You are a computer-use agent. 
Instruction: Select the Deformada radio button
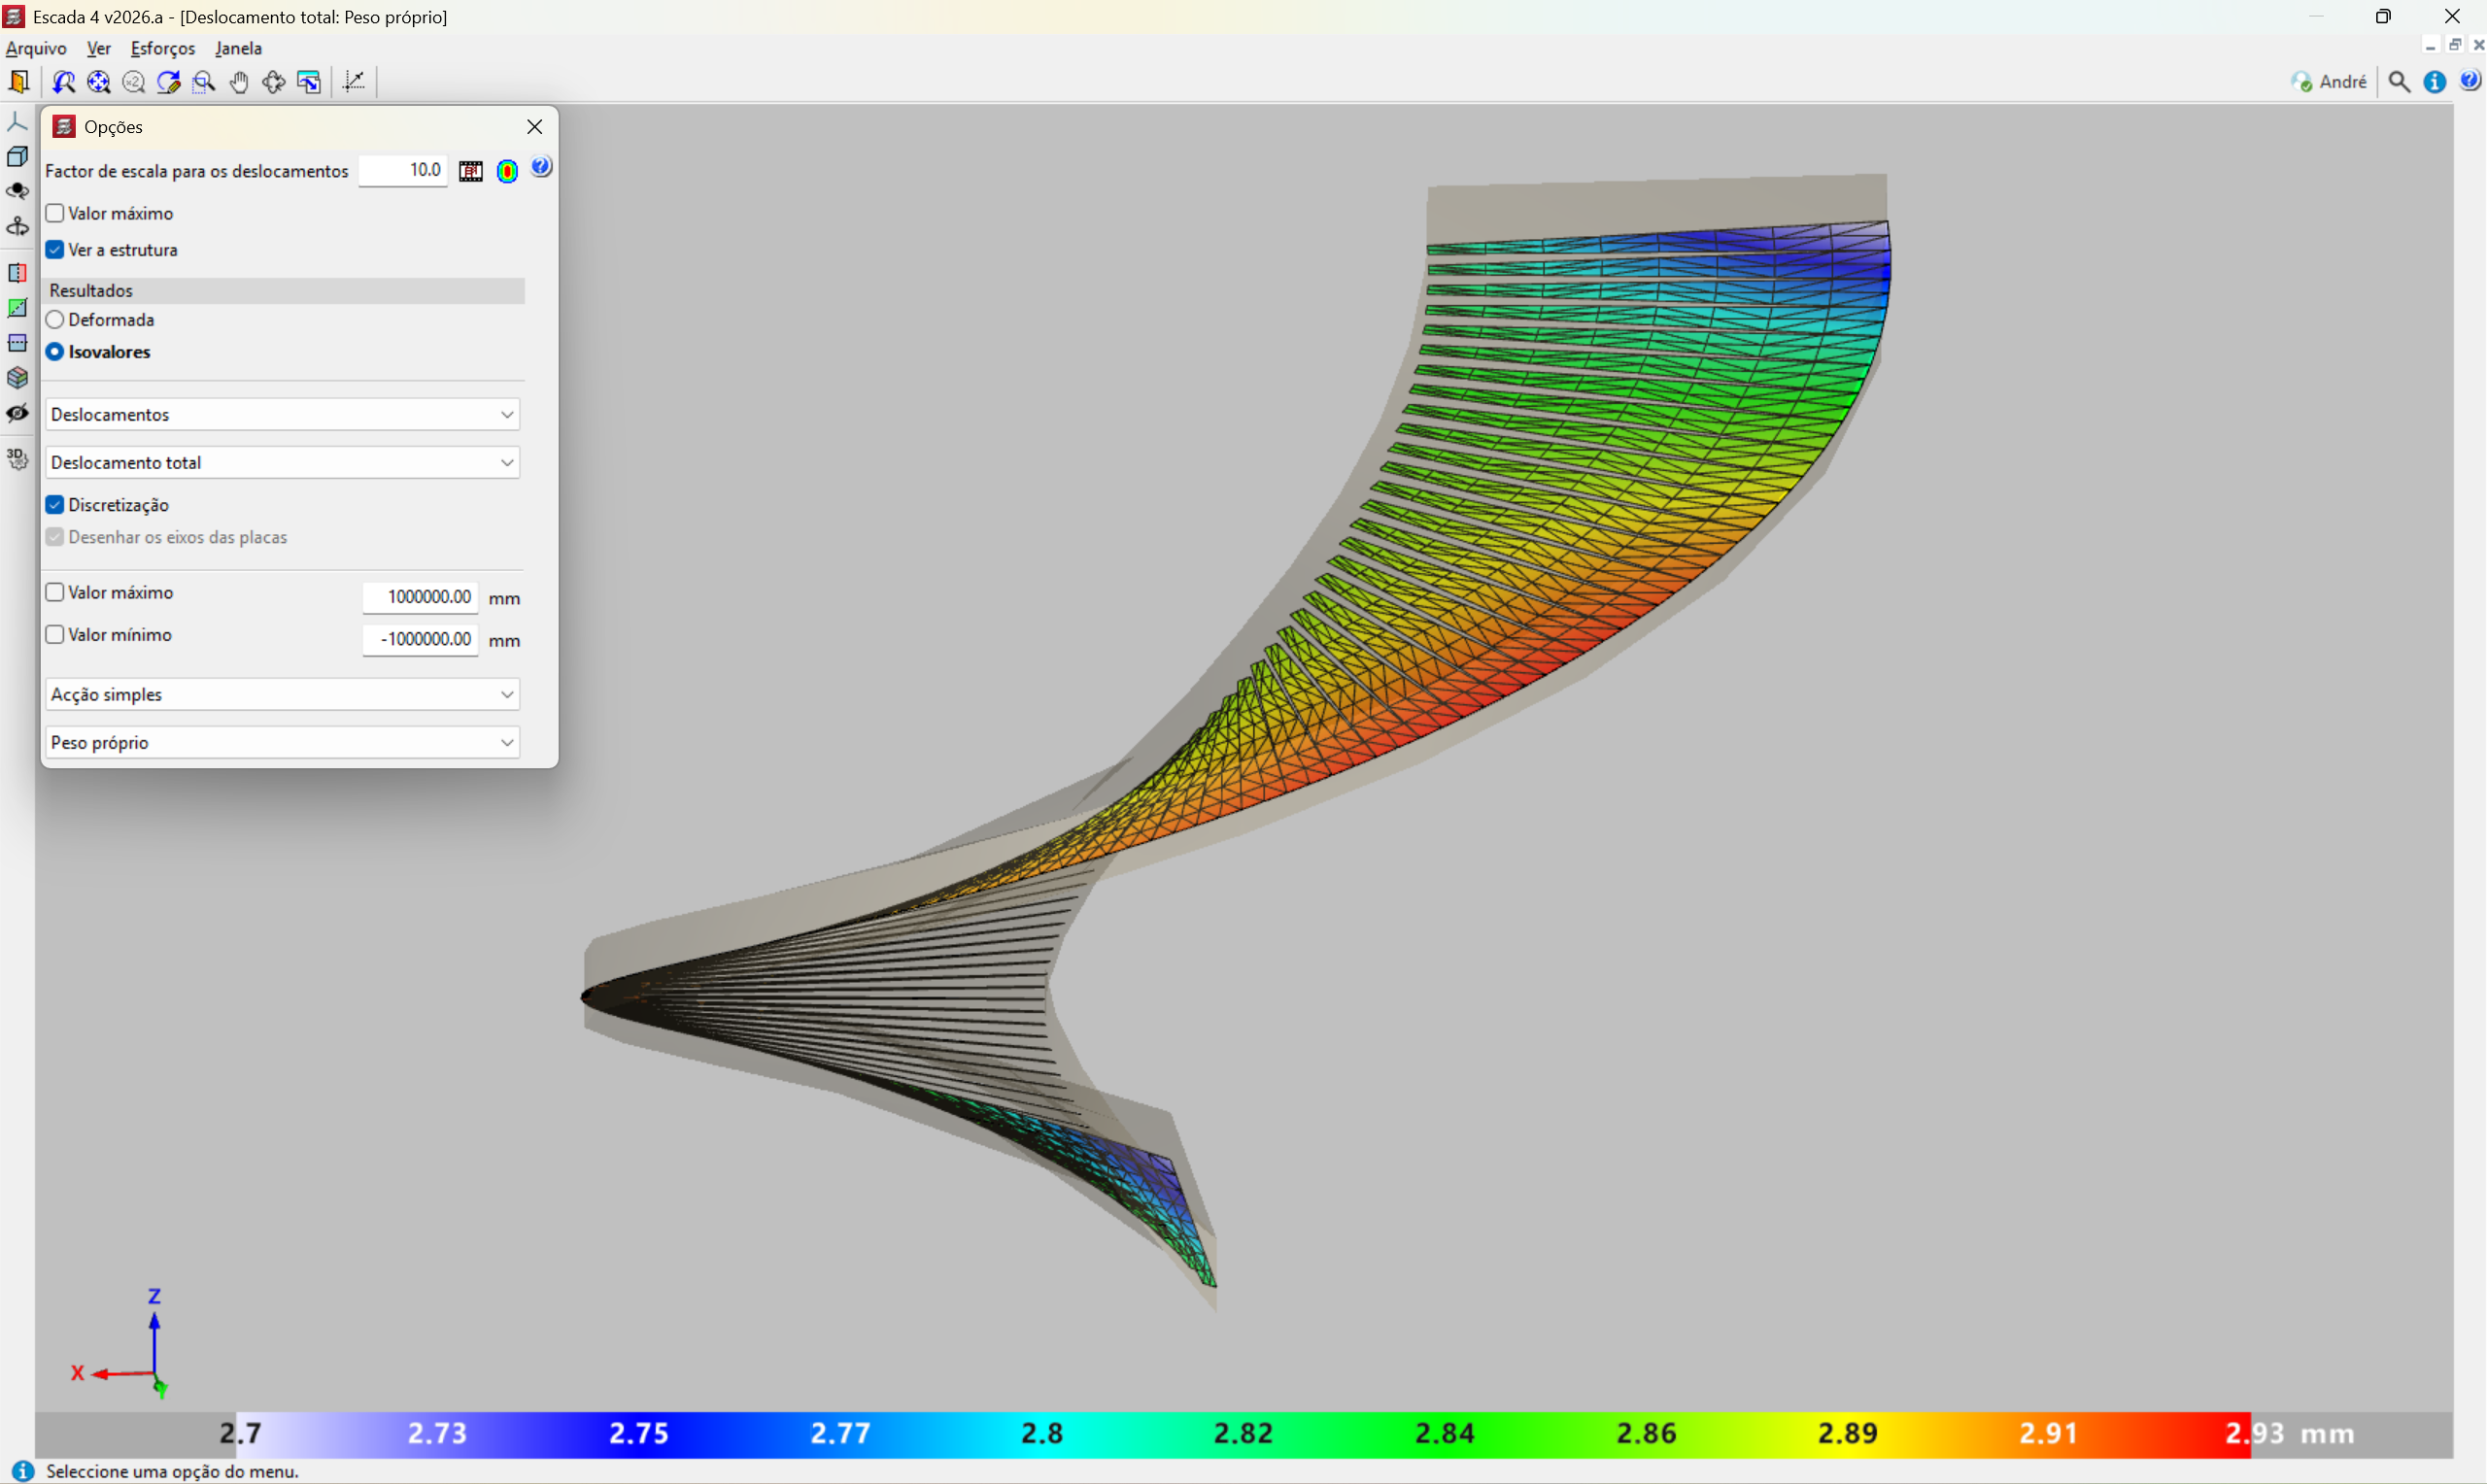coord(55,320)
